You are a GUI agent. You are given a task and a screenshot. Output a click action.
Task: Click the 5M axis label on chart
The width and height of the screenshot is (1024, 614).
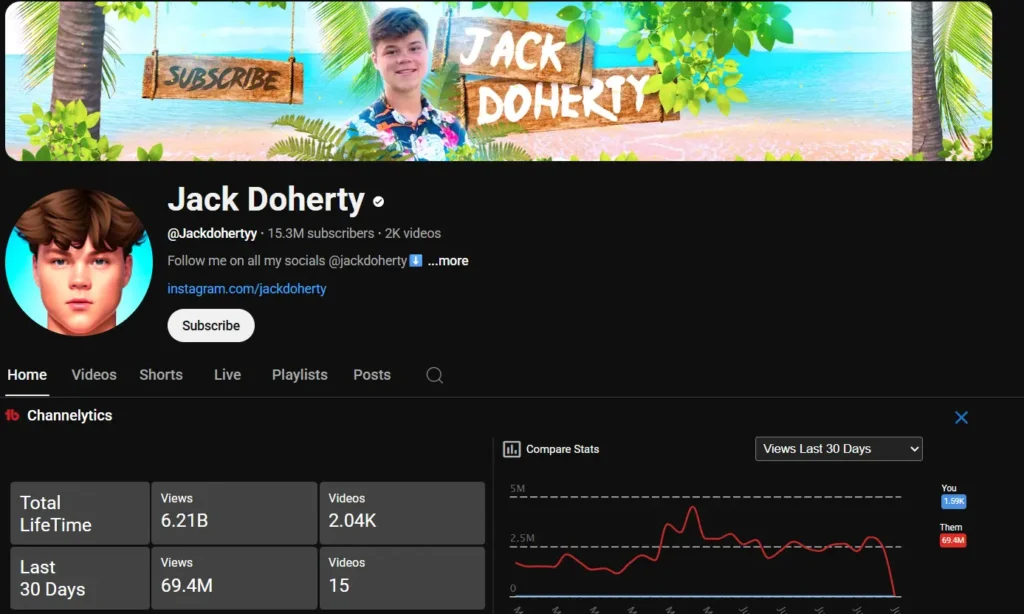517,489
